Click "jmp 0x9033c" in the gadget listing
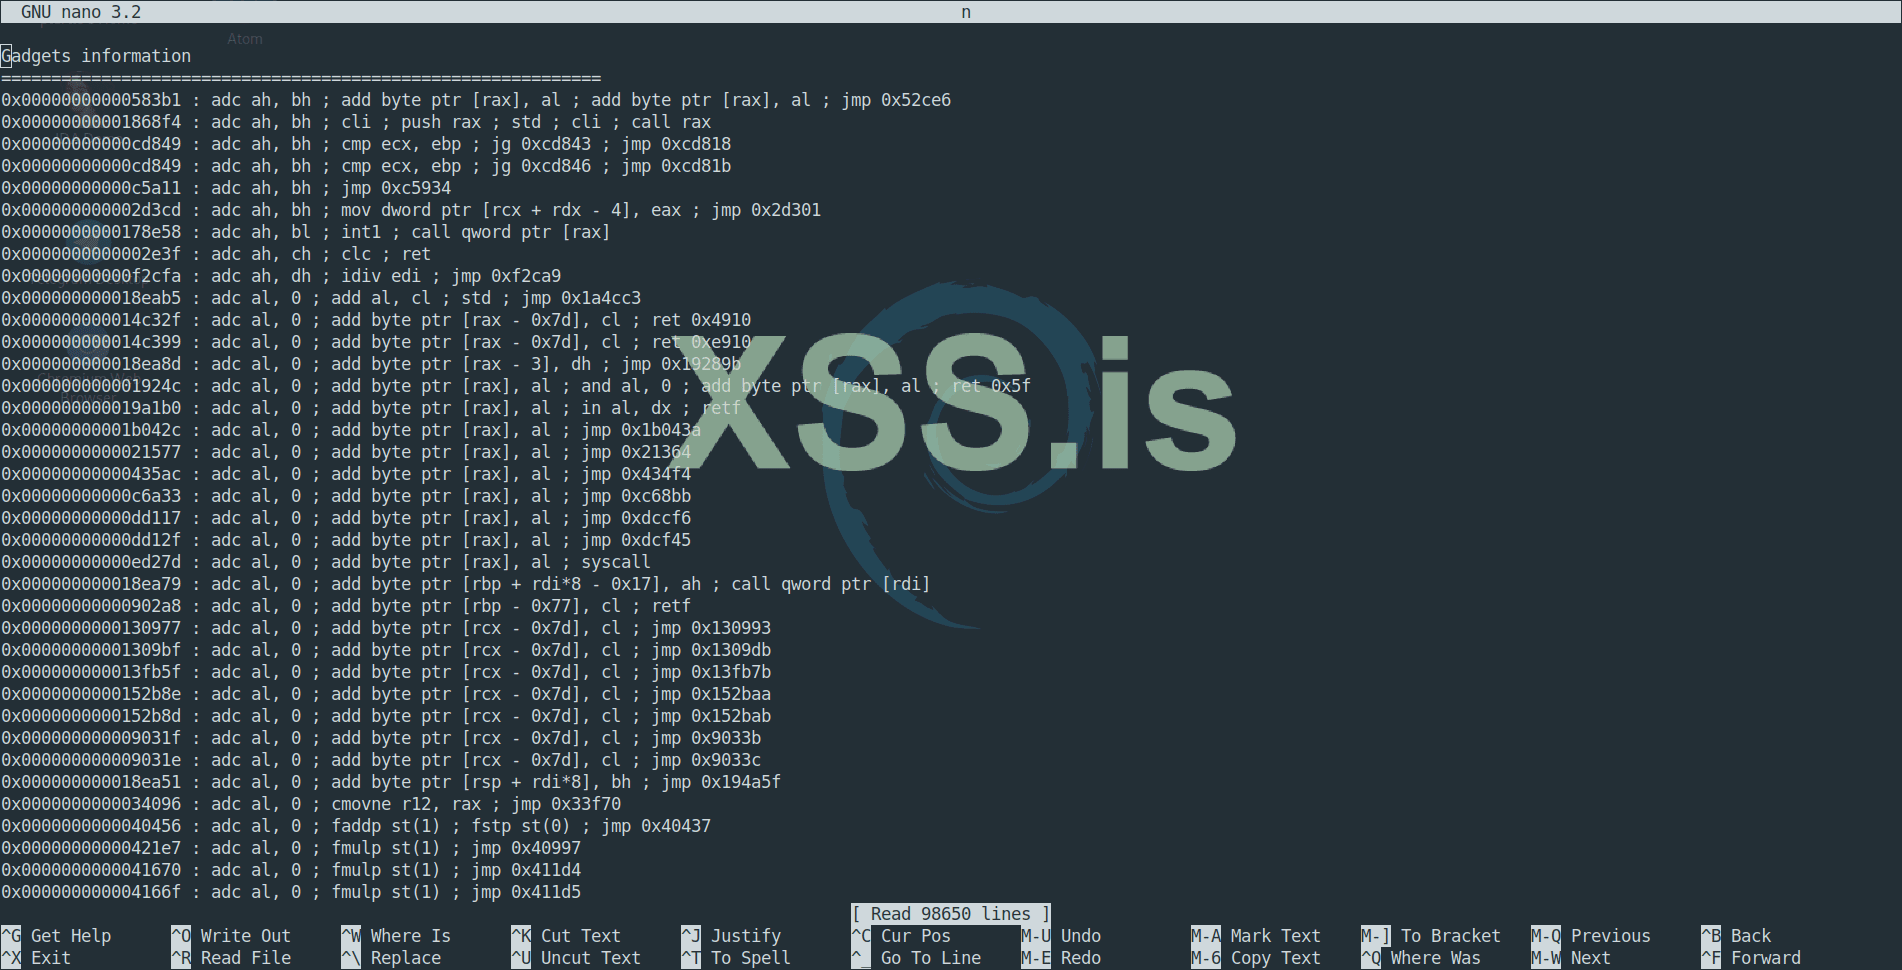The height and width of the screenshot is (970, 1902). 706,760
